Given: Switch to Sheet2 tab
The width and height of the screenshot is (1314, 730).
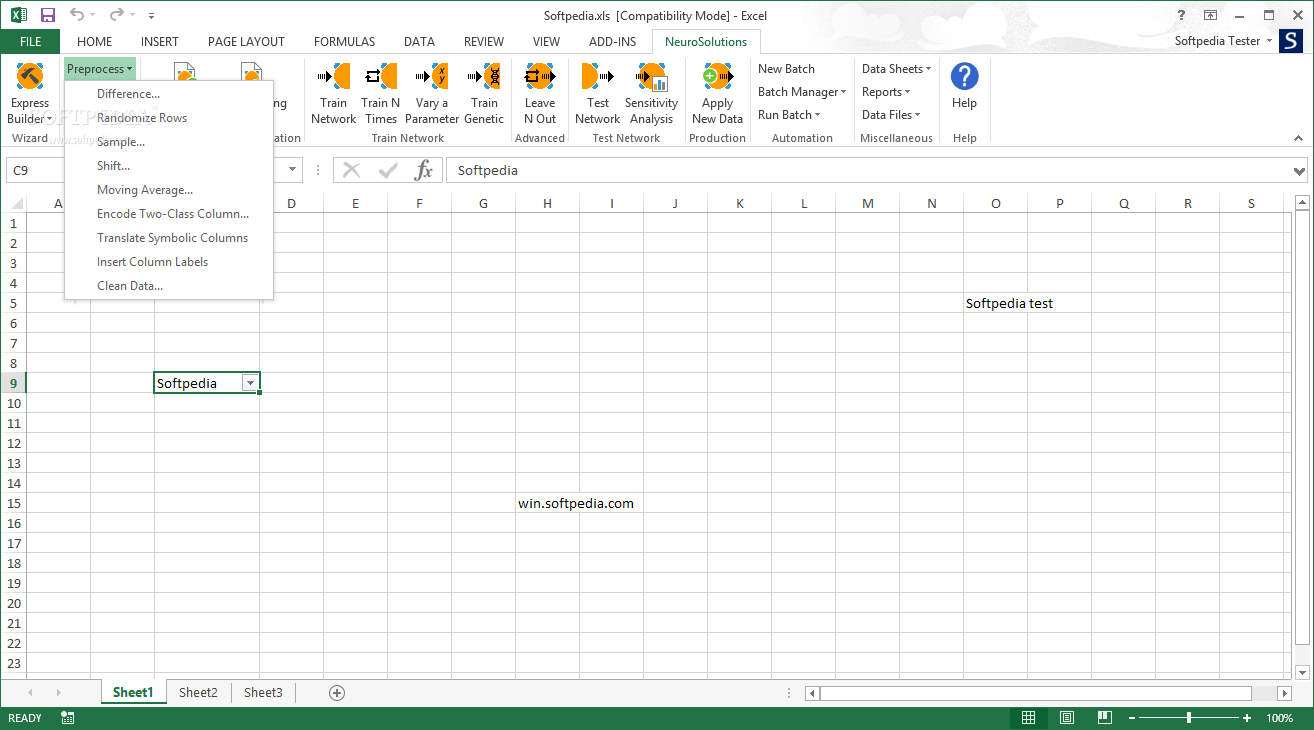Looking at the screenshot, I should (198, 692).
